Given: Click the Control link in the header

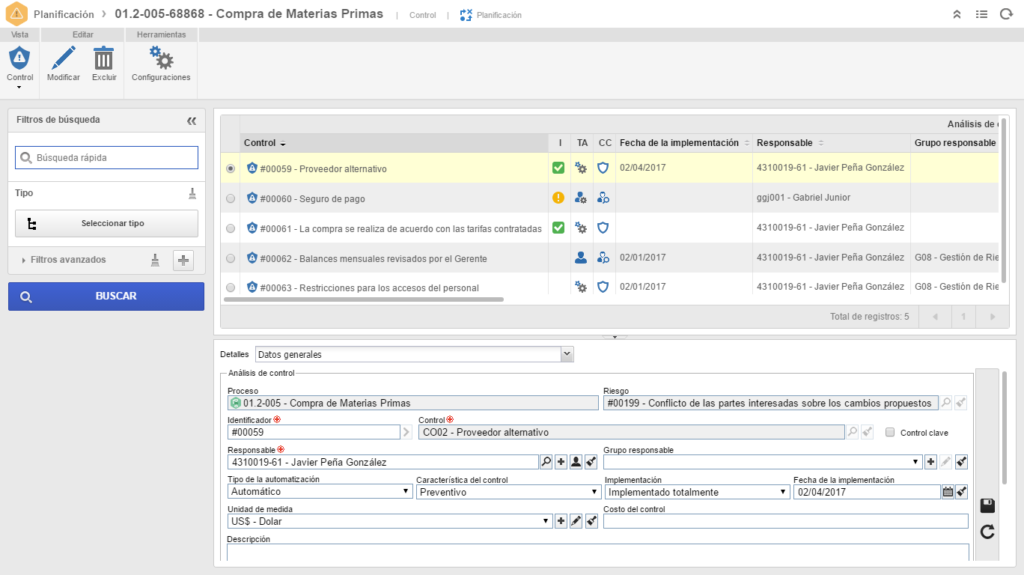Looking at the screenshot, I should [x=423, y=15].
